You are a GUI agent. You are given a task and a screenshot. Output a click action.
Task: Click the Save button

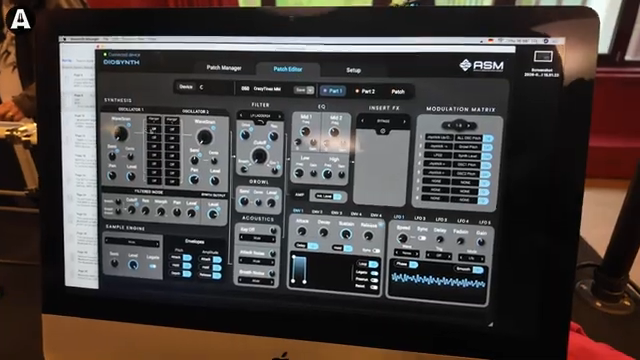pyautogui.click(x=300, y=90)
